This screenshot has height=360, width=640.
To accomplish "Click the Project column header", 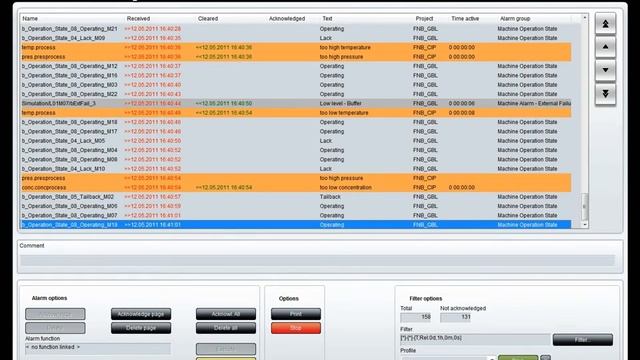I will [x=424, y=18].
